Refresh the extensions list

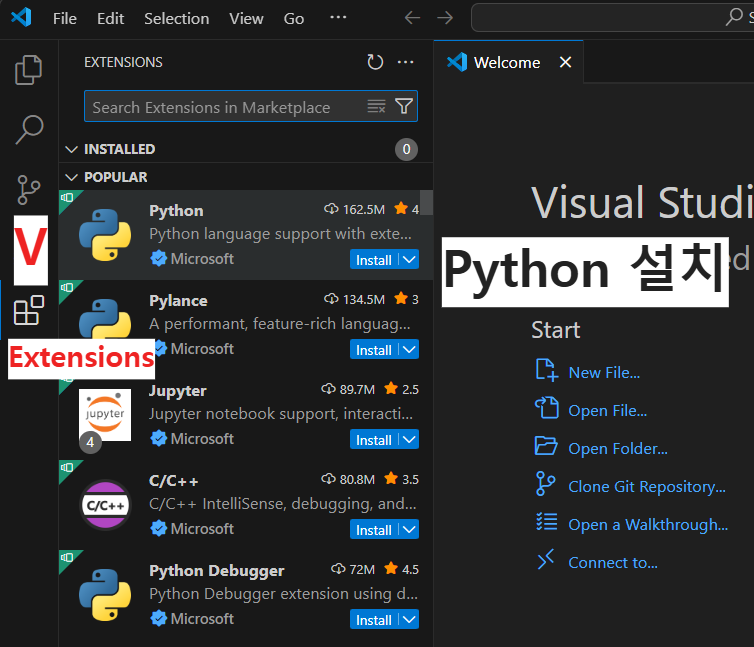point(375,62)
